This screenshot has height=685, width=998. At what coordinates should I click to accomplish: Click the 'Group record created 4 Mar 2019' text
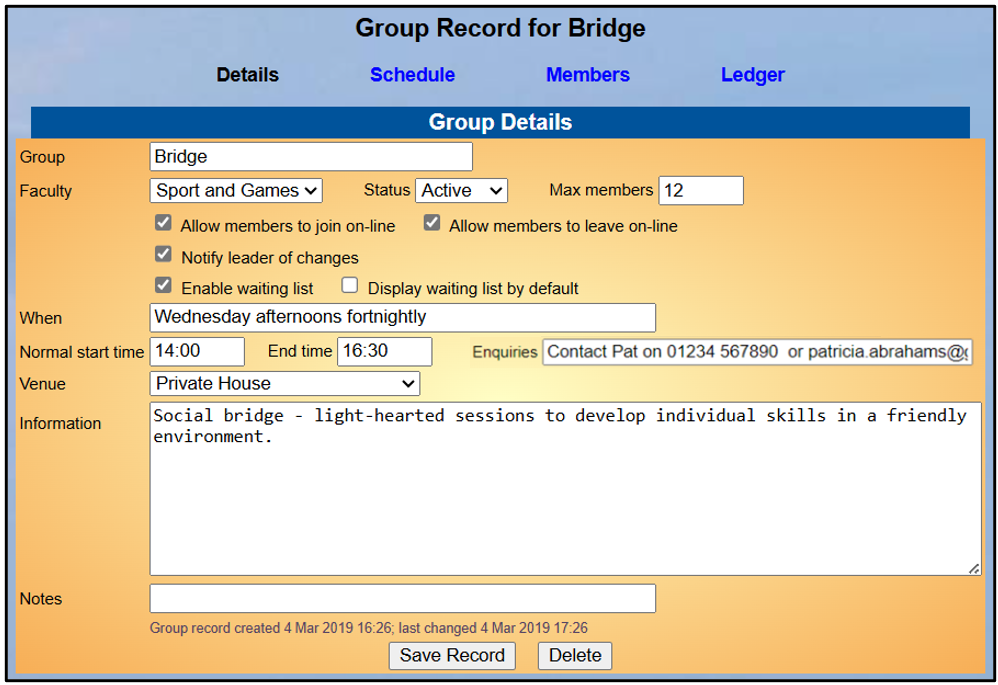coord(369,628)
